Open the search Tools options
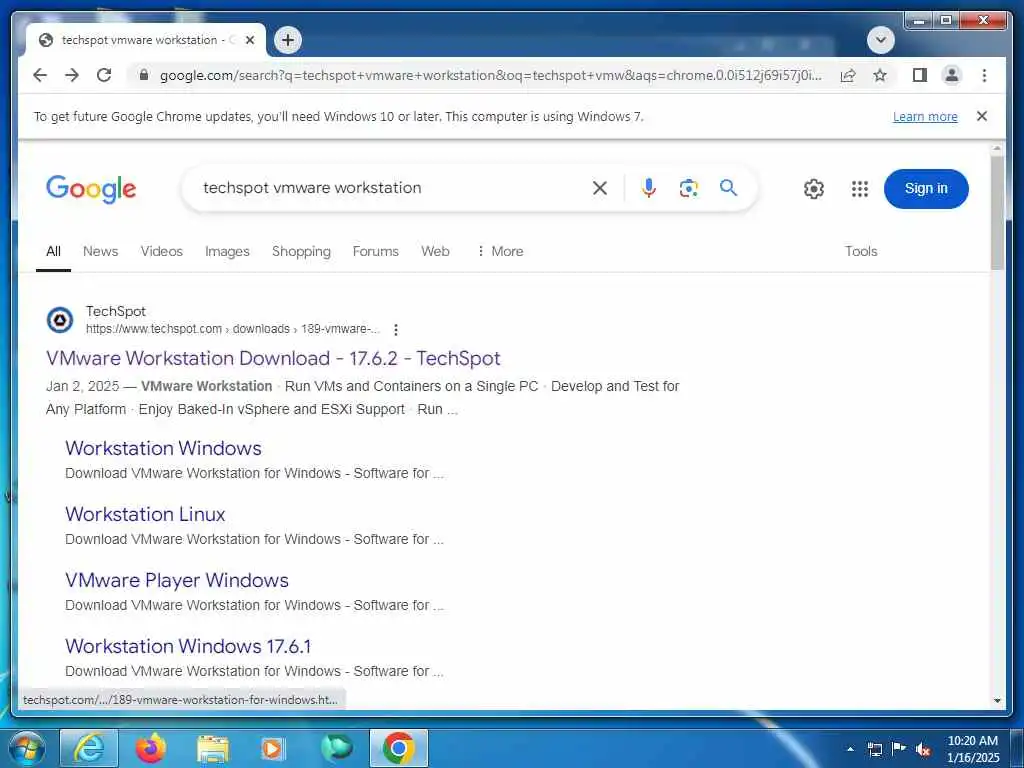The image size is (1024, 768). (861, 251)
